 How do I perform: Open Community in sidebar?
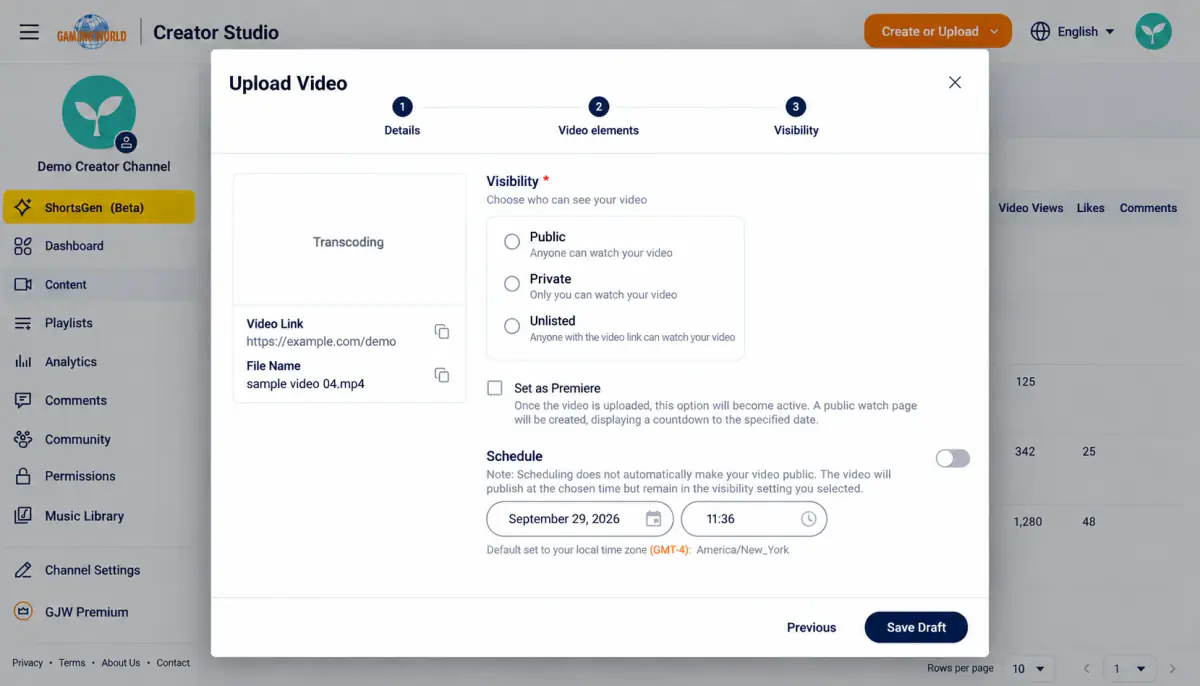[x=98, y=439]
